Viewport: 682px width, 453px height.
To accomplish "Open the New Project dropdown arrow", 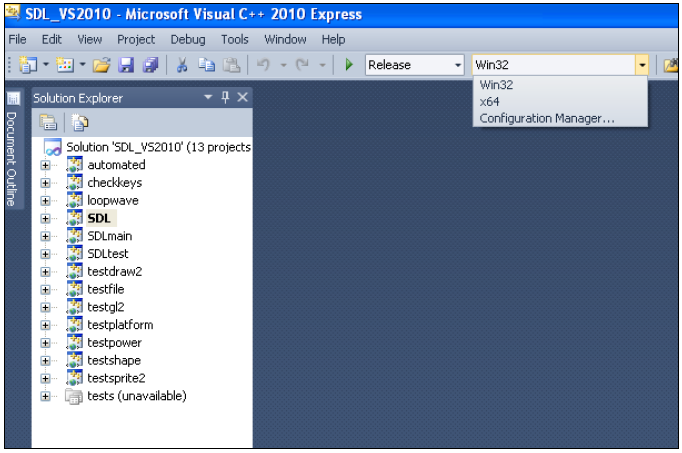I will [x=46, y=65].
